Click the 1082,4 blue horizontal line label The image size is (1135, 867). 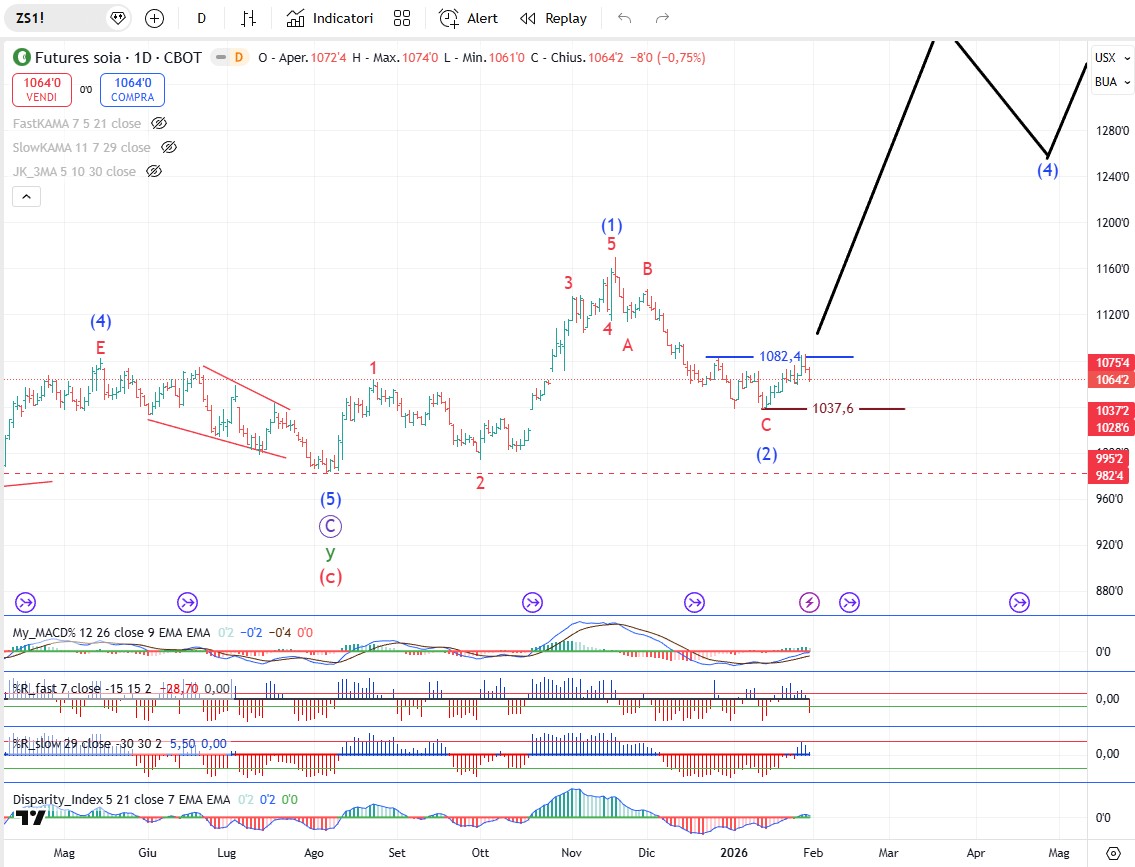[x=780, y=356]
